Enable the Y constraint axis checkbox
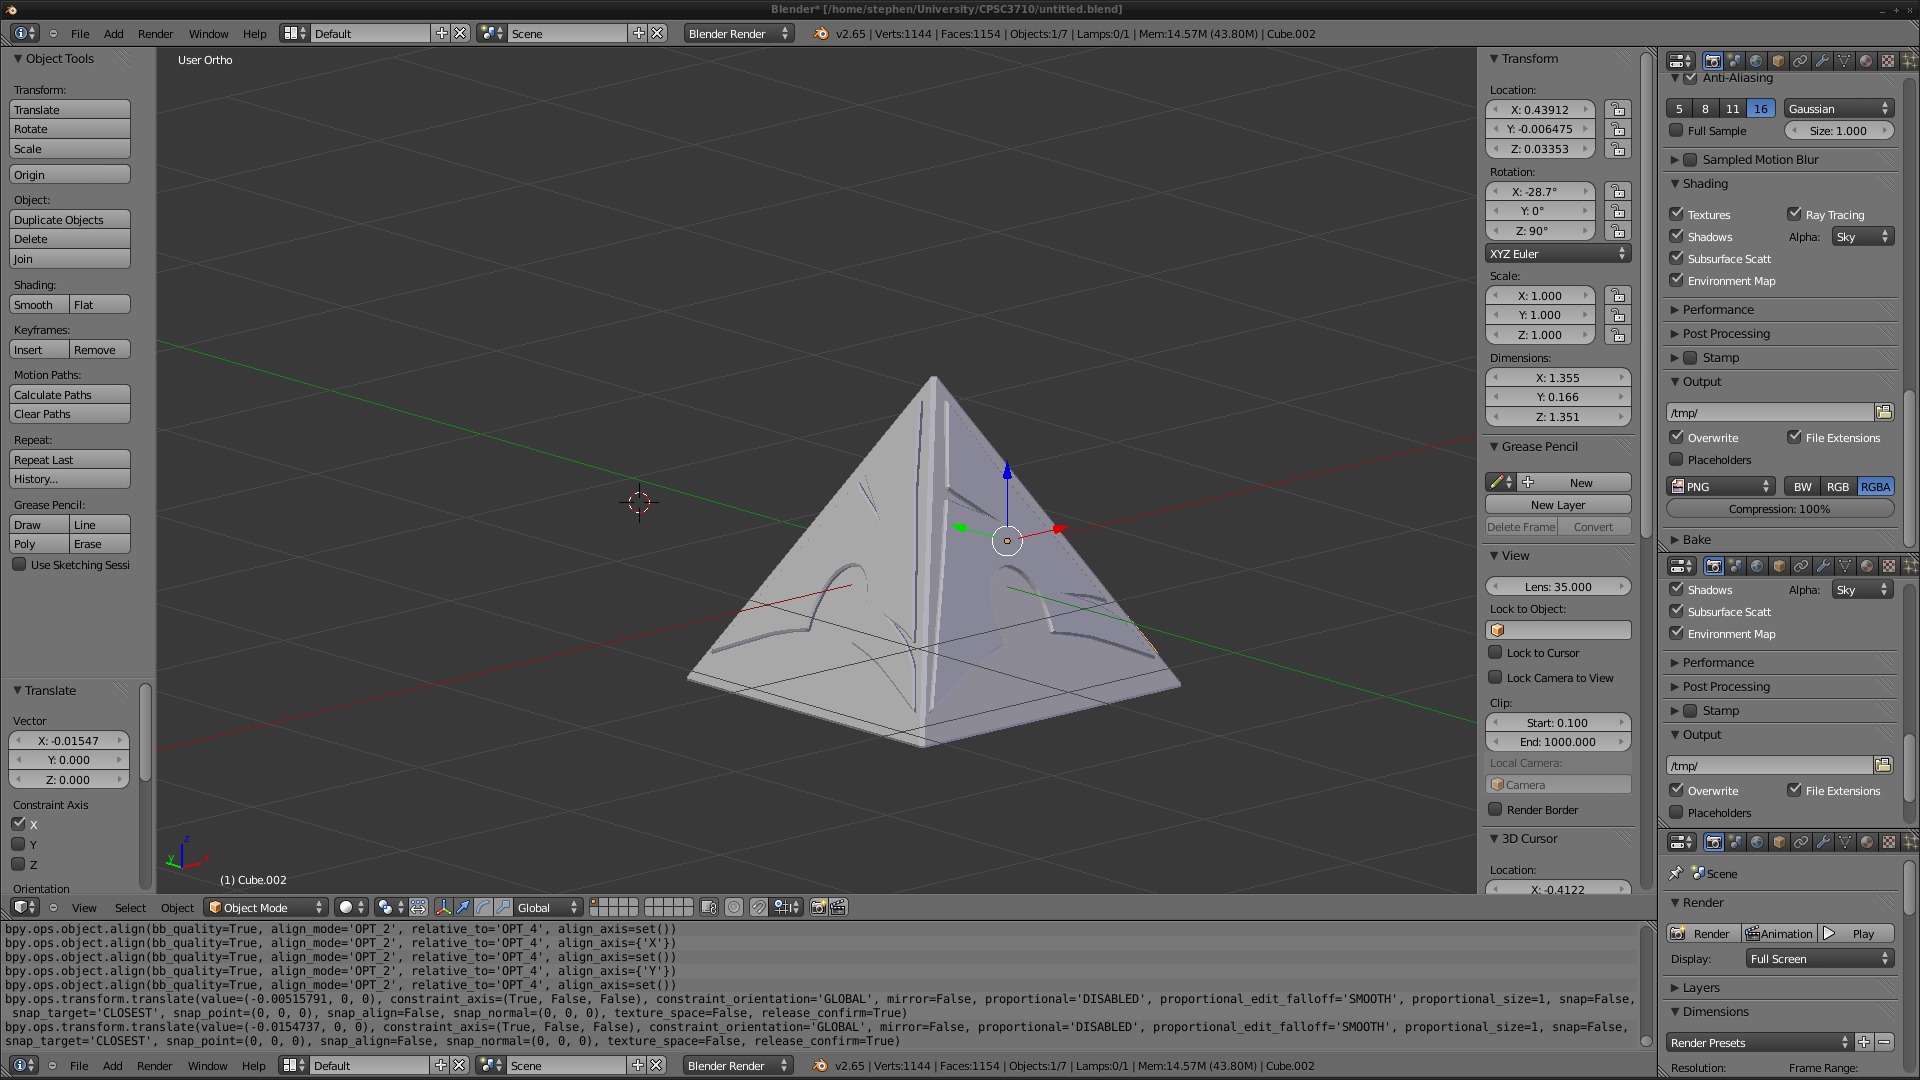This screenshot has height=1080, width=1920. 18,844
